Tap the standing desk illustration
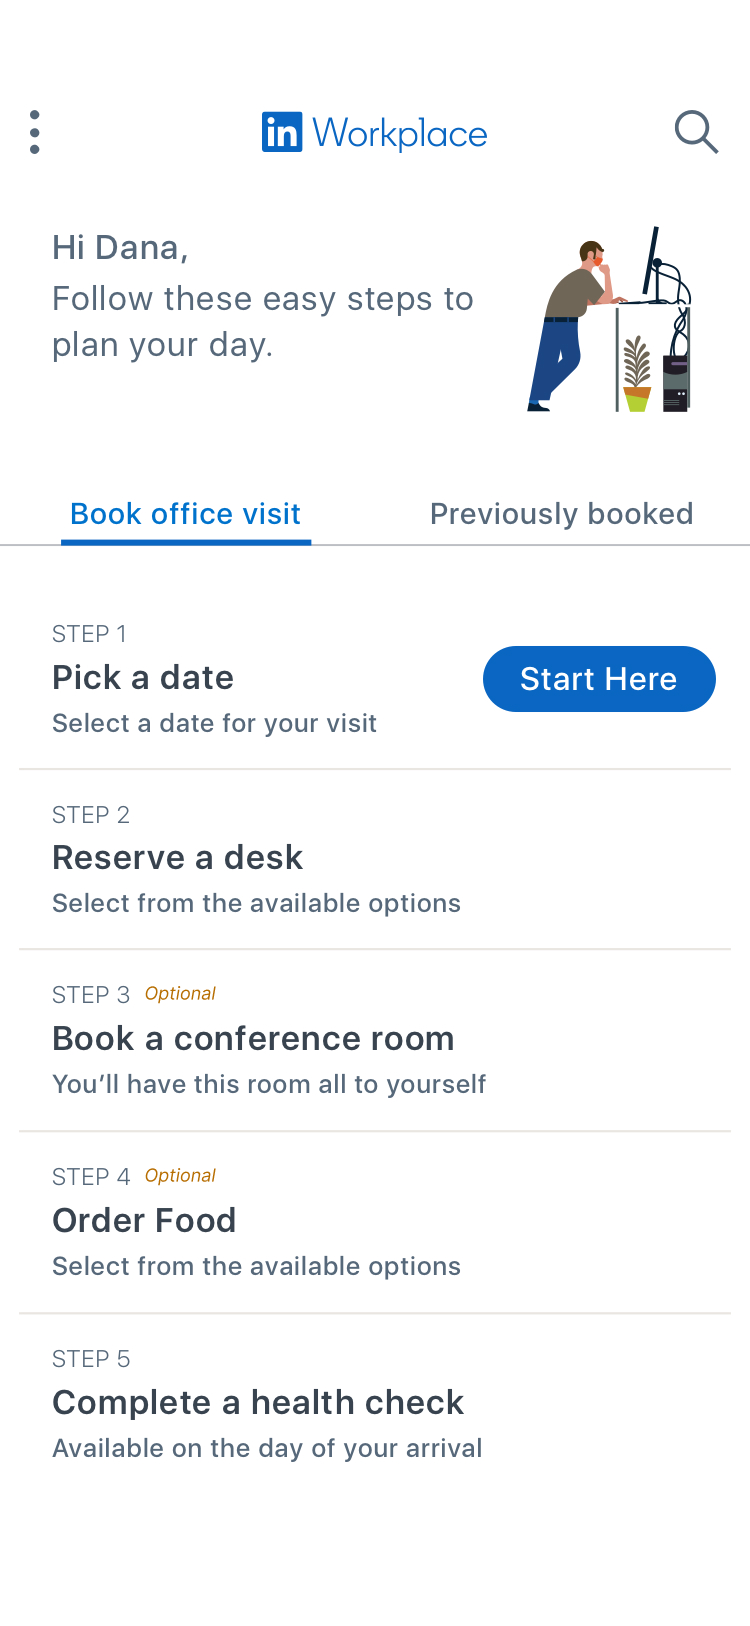The image size is (750, 1626). (x=610, y=320)
